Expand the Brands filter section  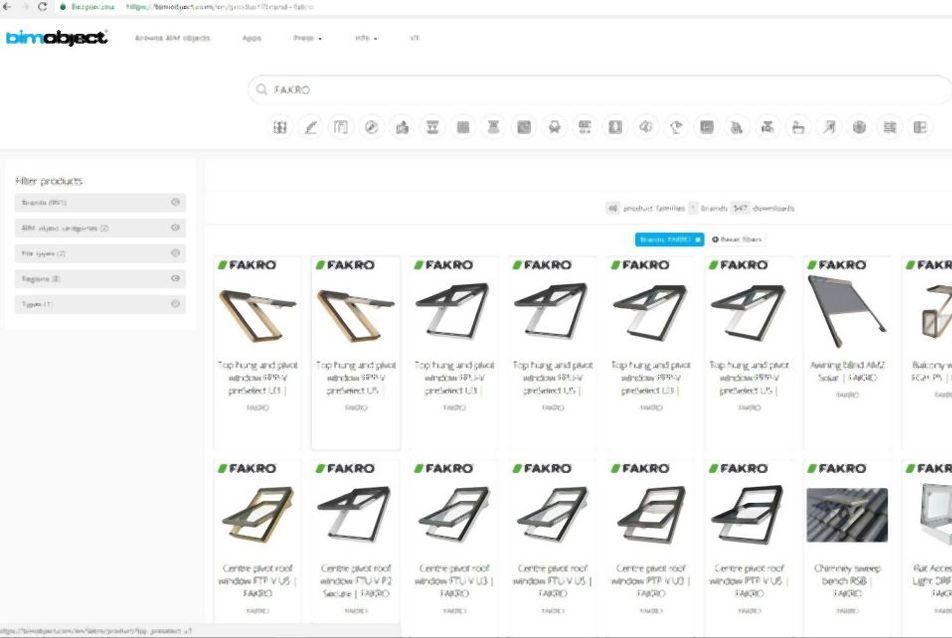click(100, 203)
